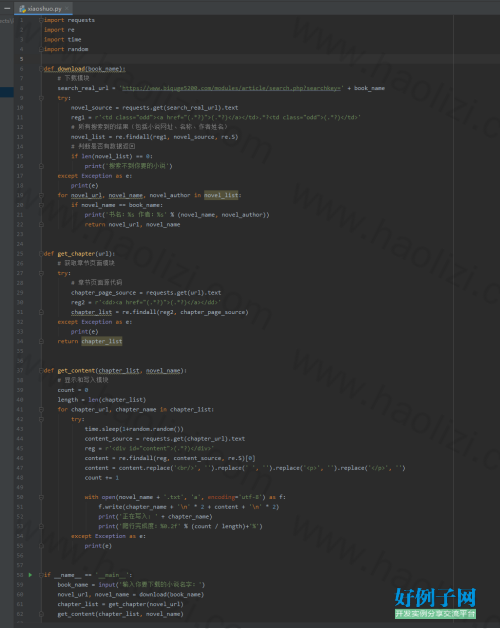Click the hide panel minus icon
Screen dimensions: 500x629
point(7,8)
